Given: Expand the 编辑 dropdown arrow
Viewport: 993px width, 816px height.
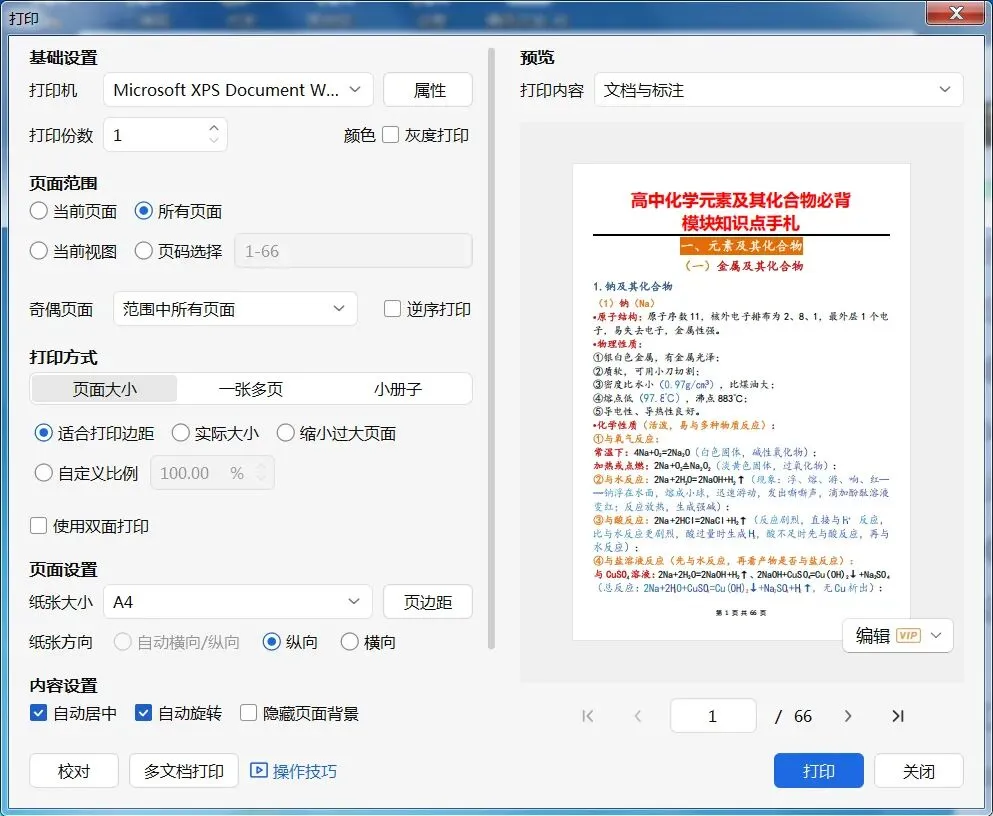Looking at the screenshot, I should tap(936, 636).
